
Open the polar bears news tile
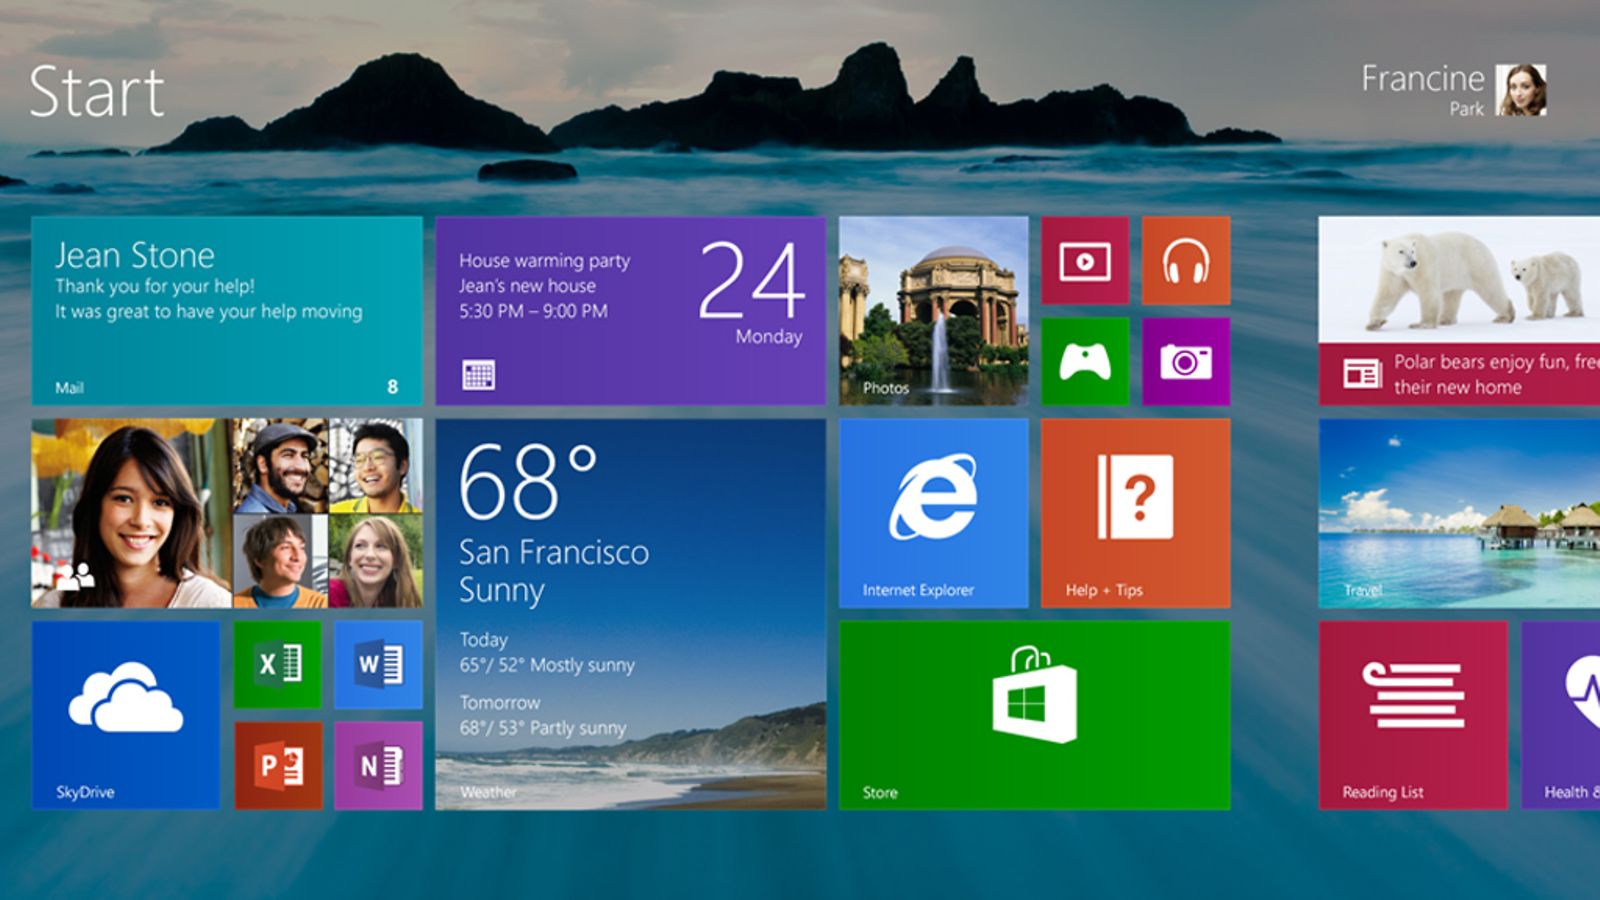1460,311
